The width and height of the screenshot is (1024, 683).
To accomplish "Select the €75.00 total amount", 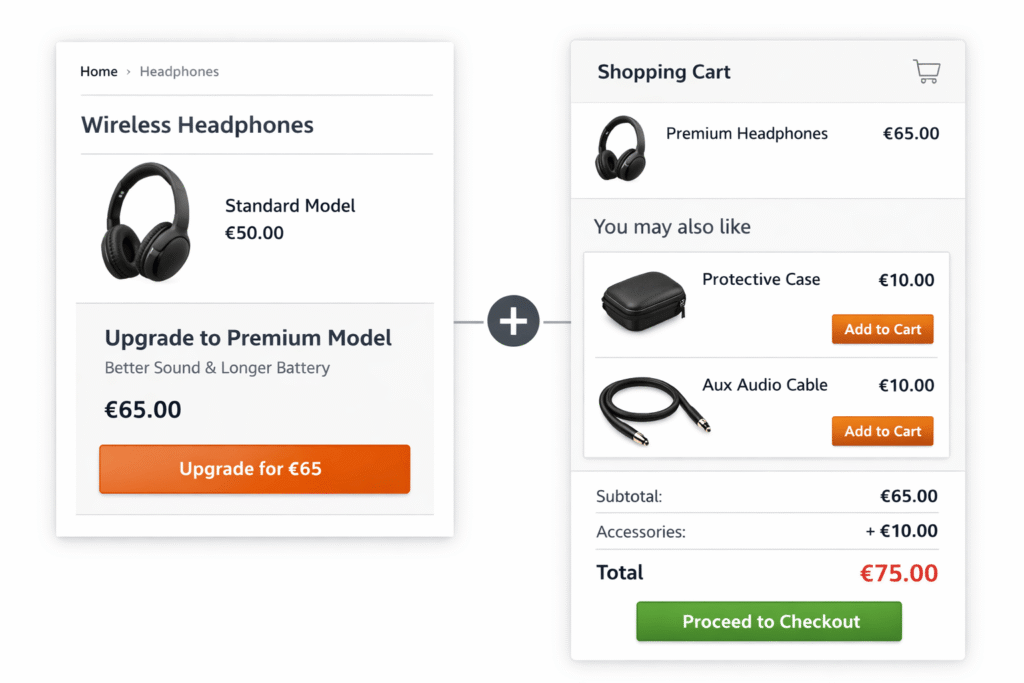I will pyautogui.click(x=898, y=572).
